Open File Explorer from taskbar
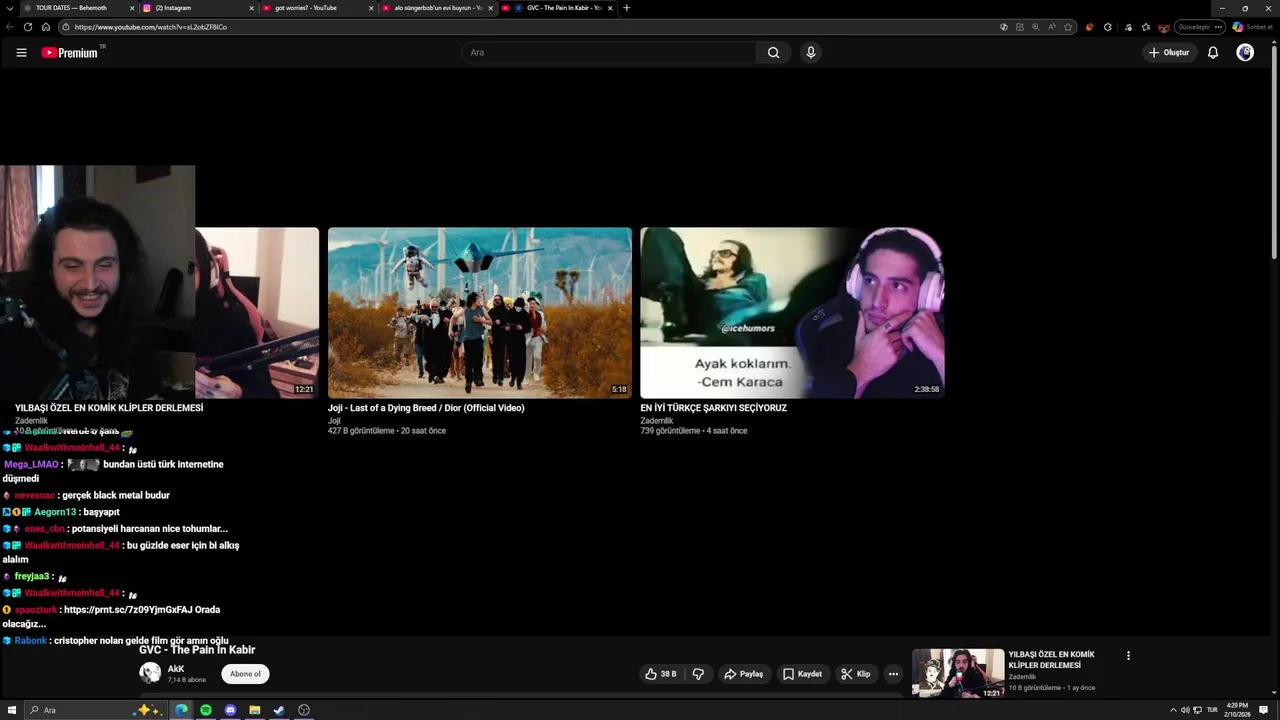The image size is (1280, 720). pos(255,710)
